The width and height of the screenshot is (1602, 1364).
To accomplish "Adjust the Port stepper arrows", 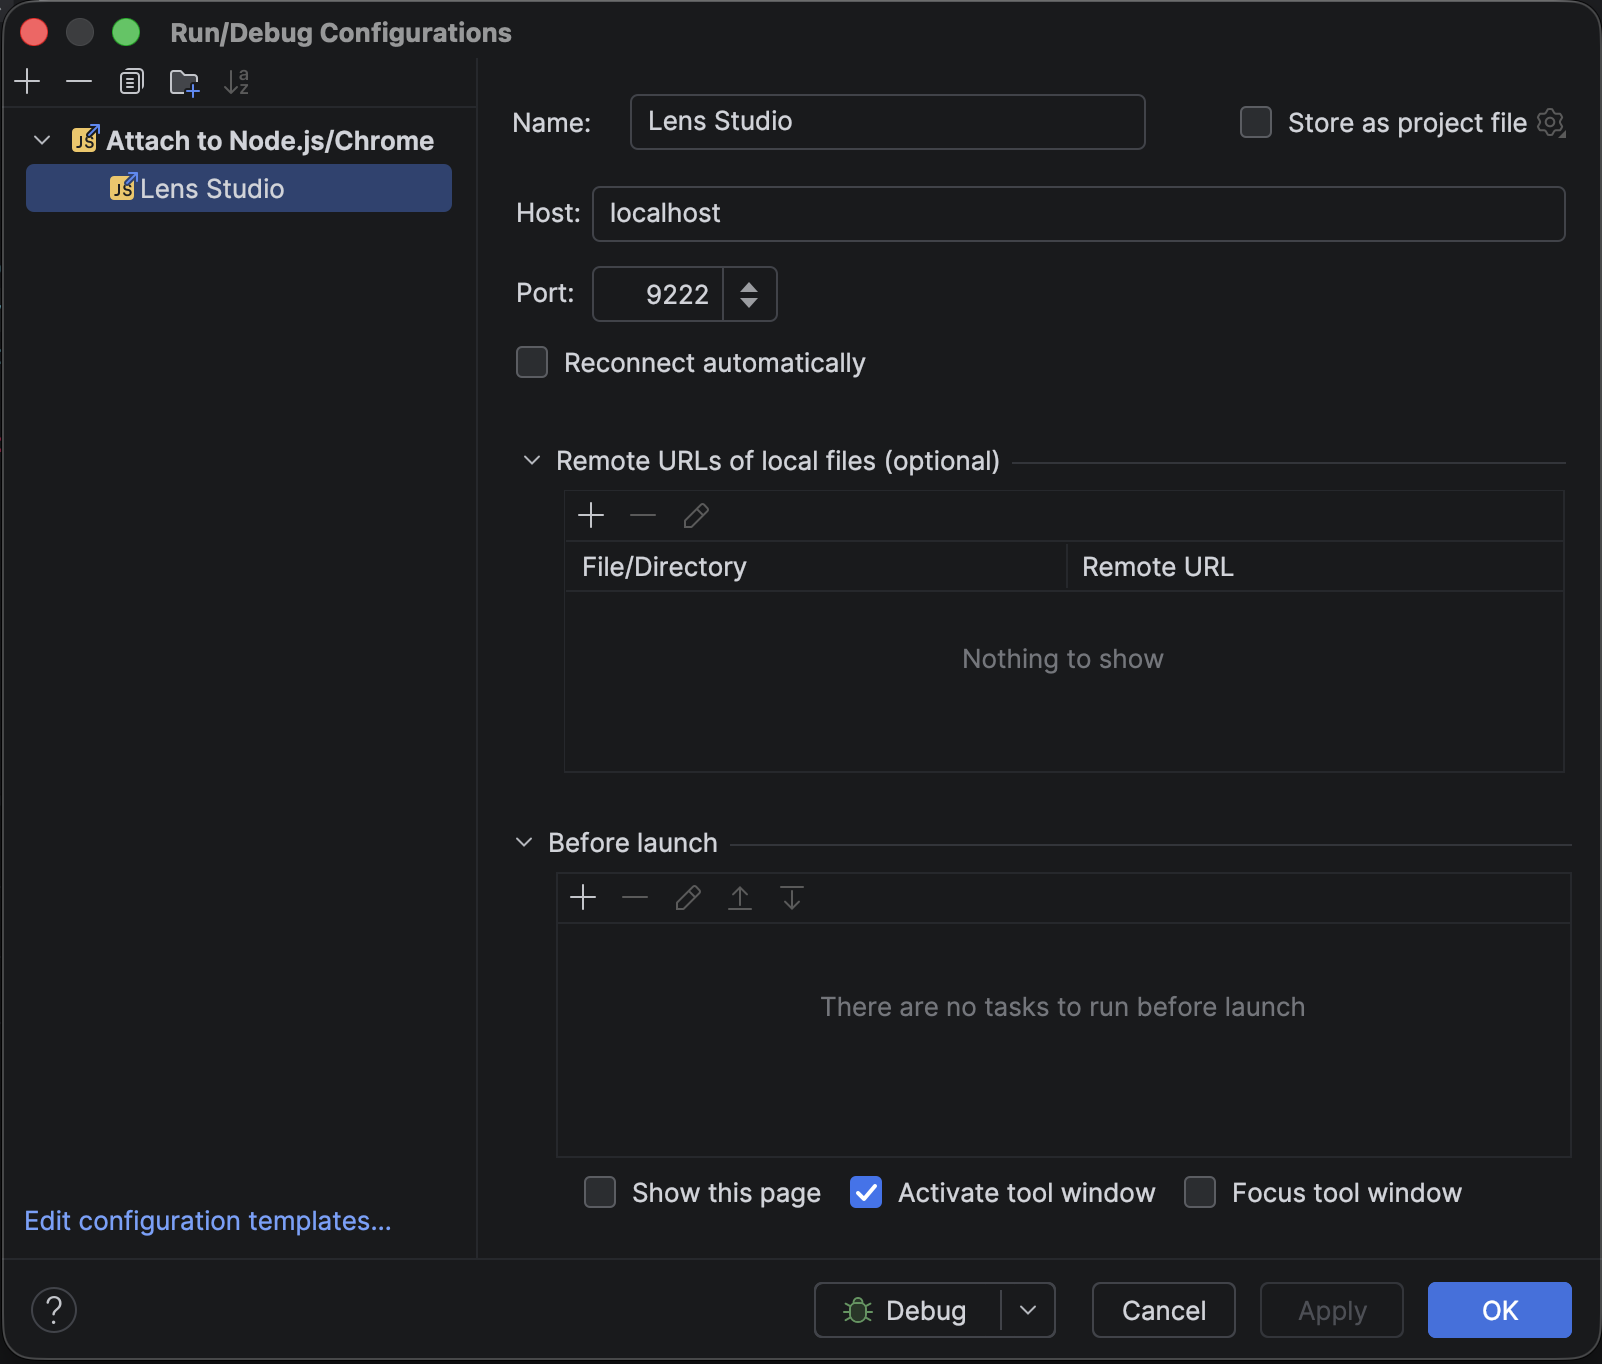I will tap(749, 294).
